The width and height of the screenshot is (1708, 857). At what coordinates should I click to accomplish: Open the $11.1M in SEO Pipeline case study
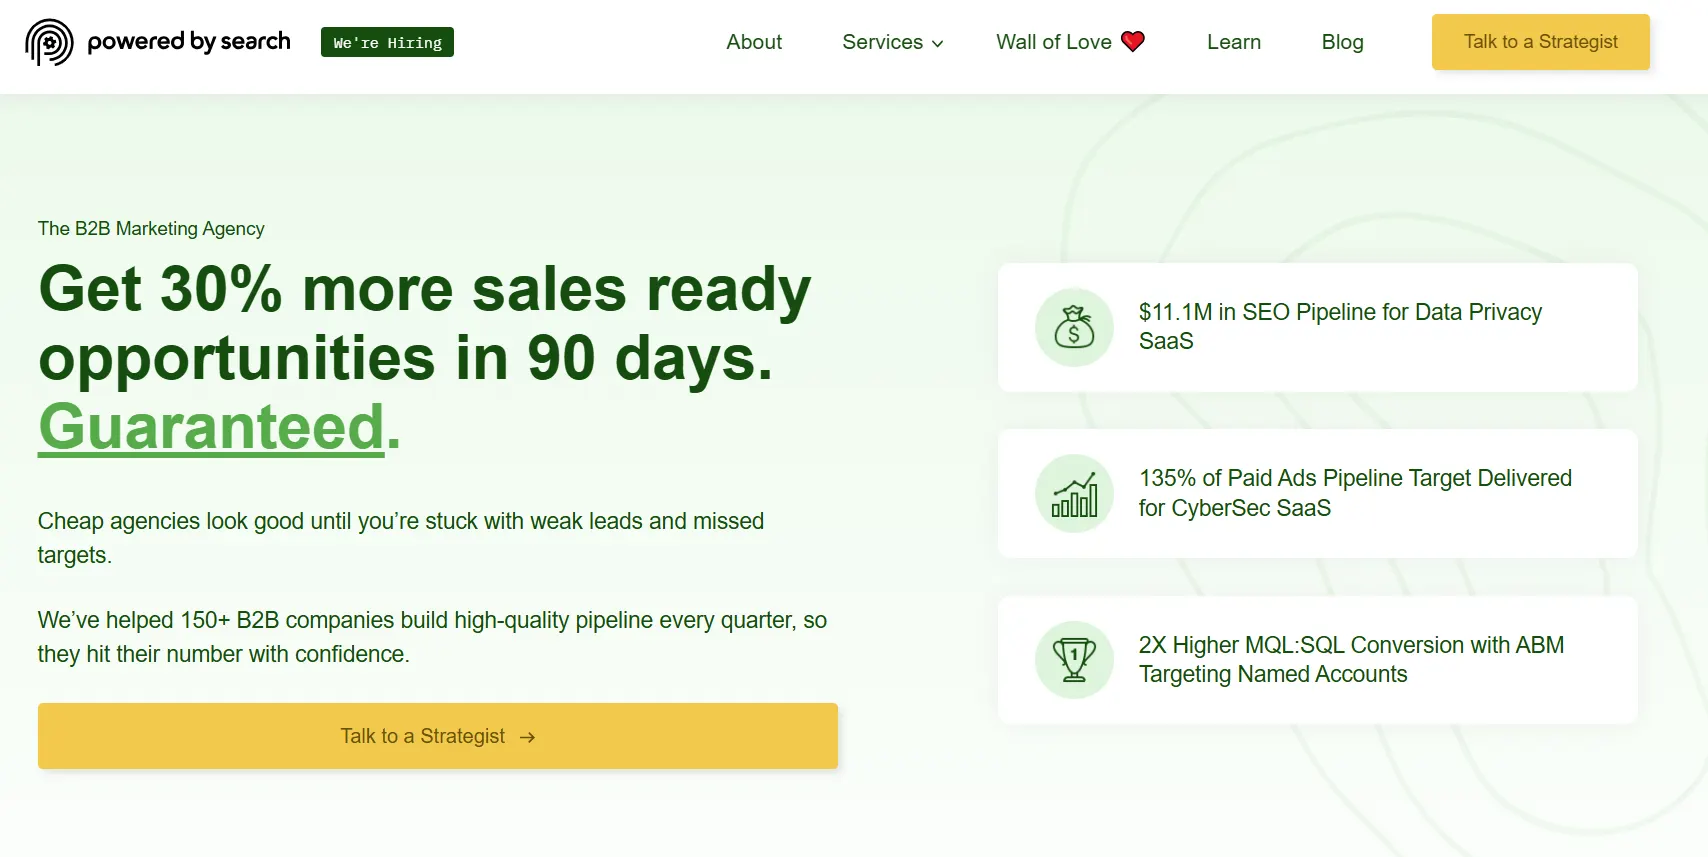click(x=1318, y=327)
